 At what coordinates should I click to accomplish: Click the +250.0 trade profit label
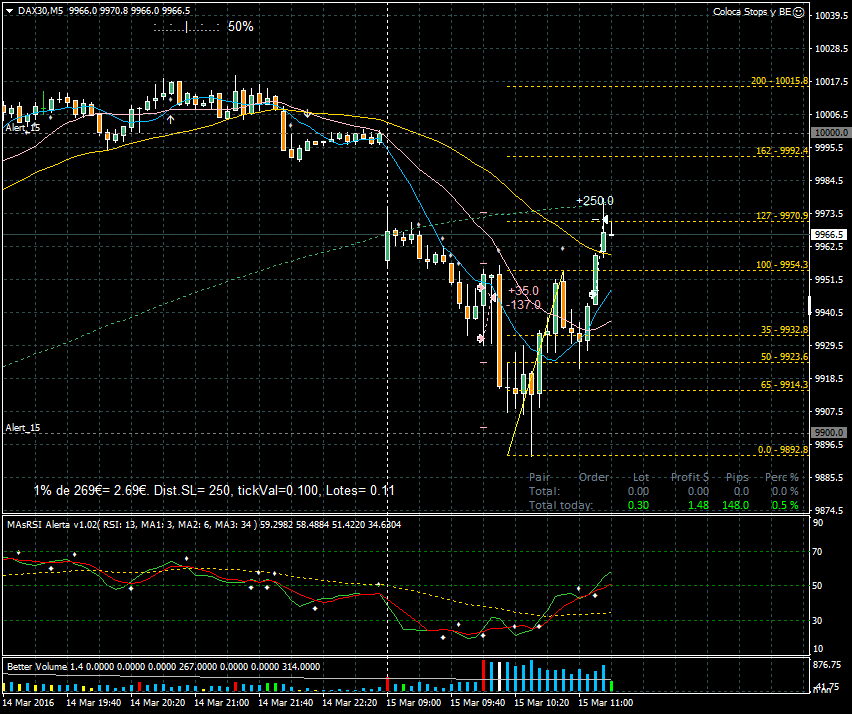pyautogui.click(x=594, y=201)
